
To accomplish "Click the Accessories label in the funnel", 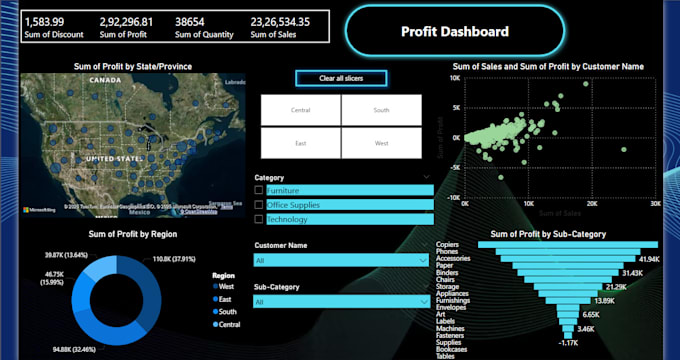I will click(453, 259).
